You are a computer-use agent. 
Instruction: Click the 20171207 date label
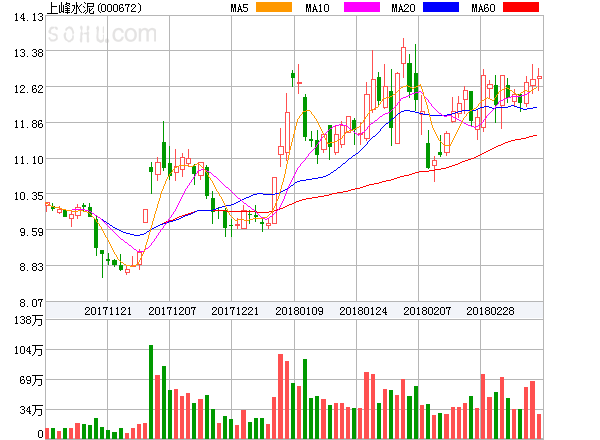point(172,311)
